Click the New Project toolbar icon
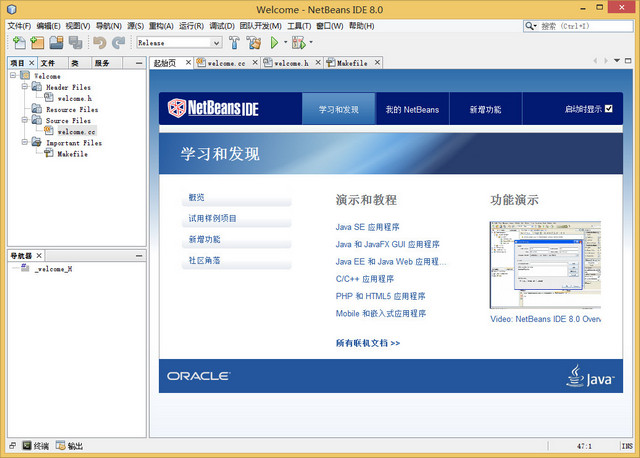 tap(37, 42)
